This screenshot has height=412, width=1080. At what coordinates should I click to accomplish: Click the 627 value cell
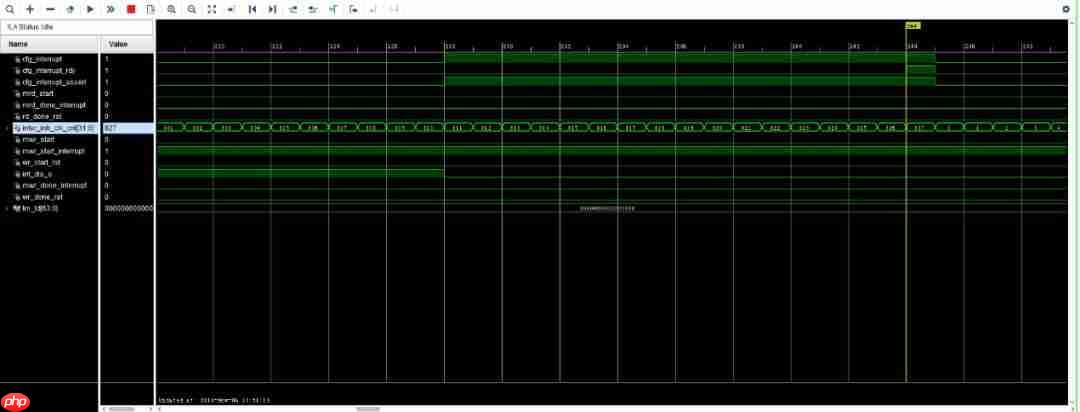pyautogui.click(x=127, y=128)
